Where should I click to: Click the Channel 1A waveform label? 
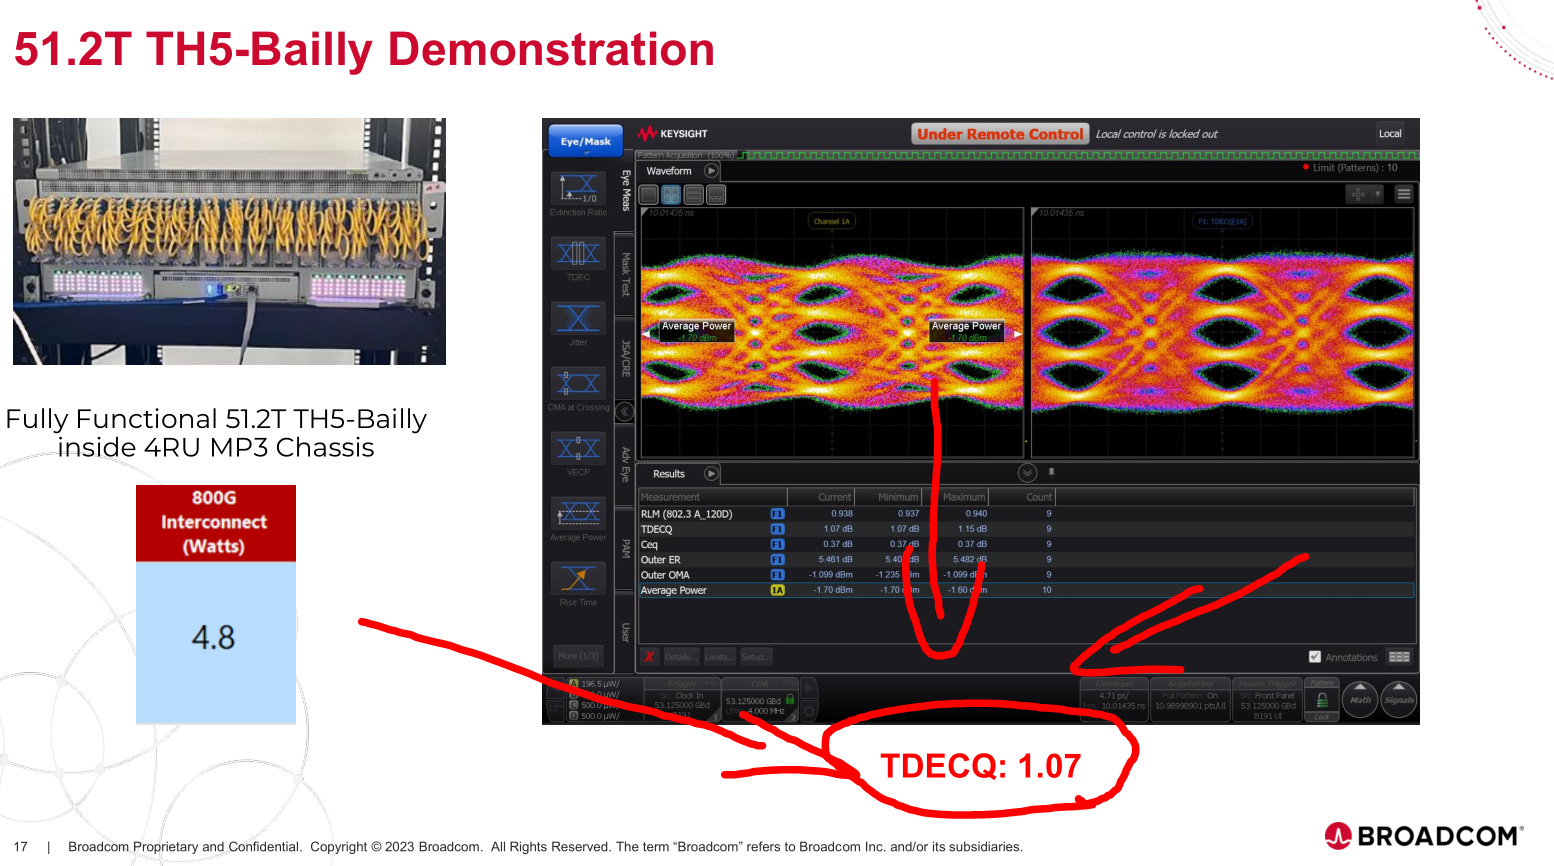click(x=832, y=221)
